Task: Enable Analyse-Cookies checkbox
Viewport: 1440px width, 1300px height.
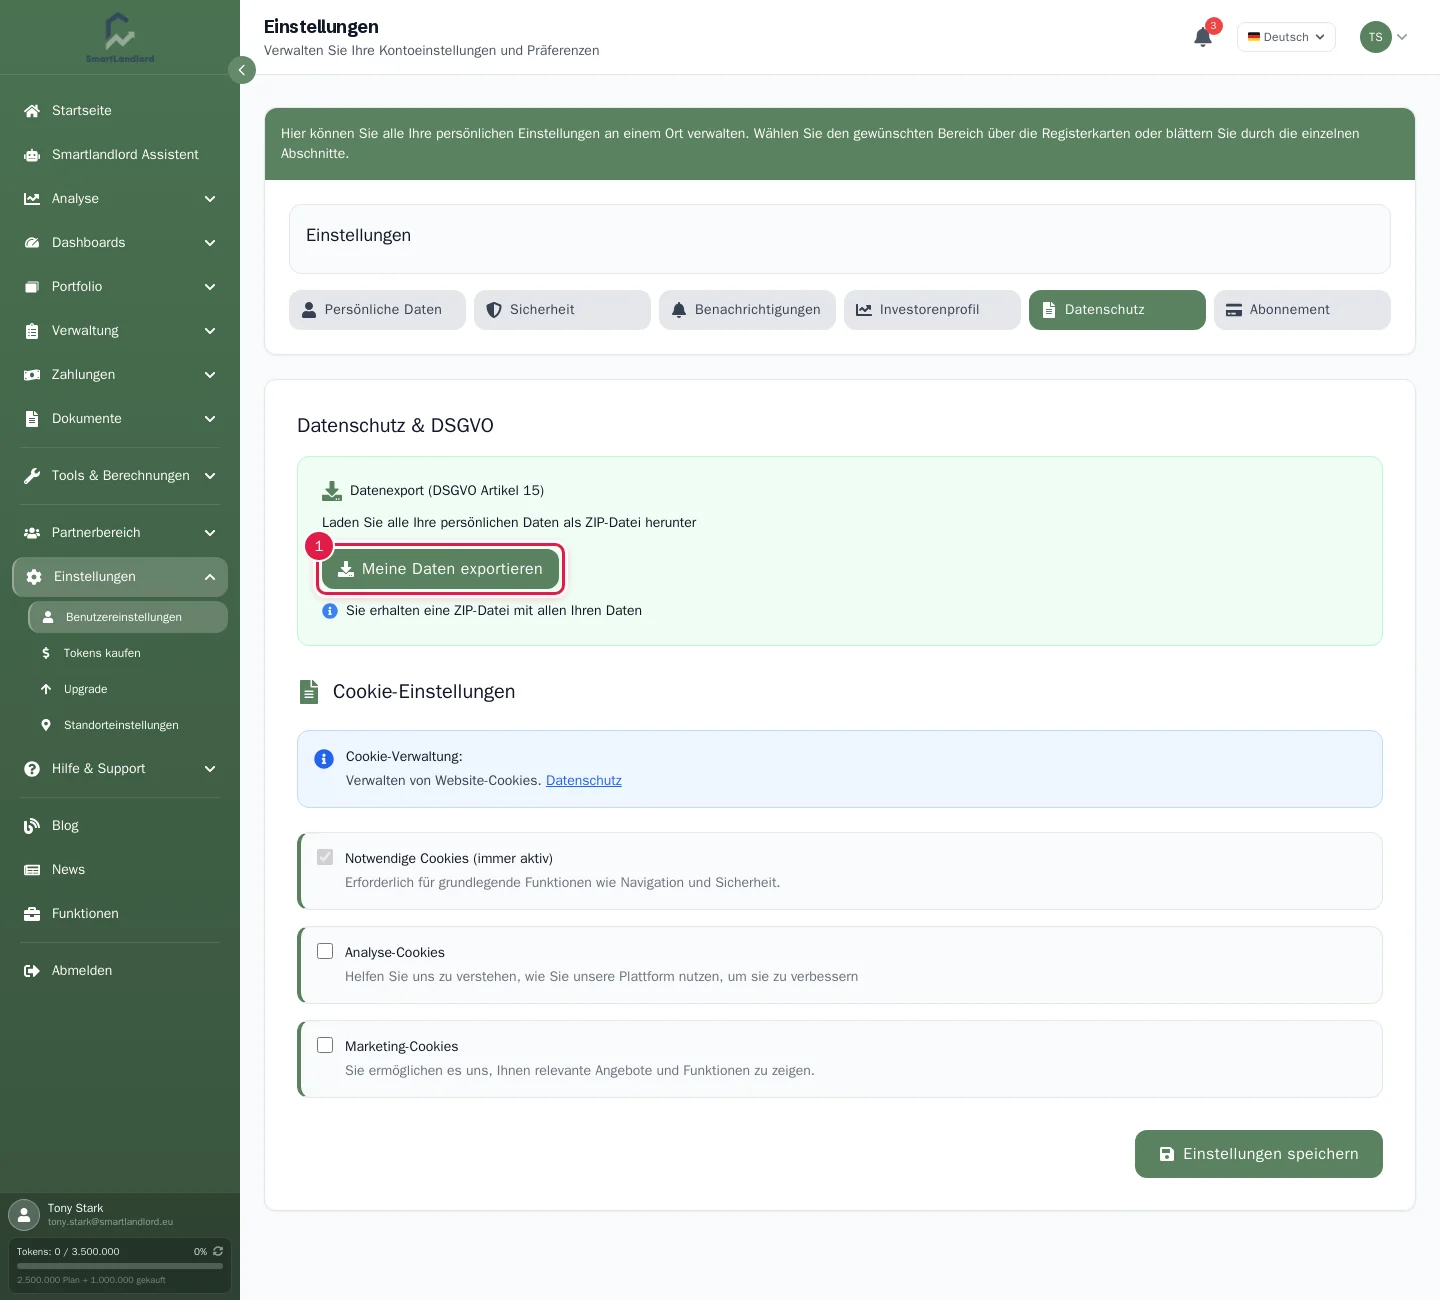Action: coord(325,951)
